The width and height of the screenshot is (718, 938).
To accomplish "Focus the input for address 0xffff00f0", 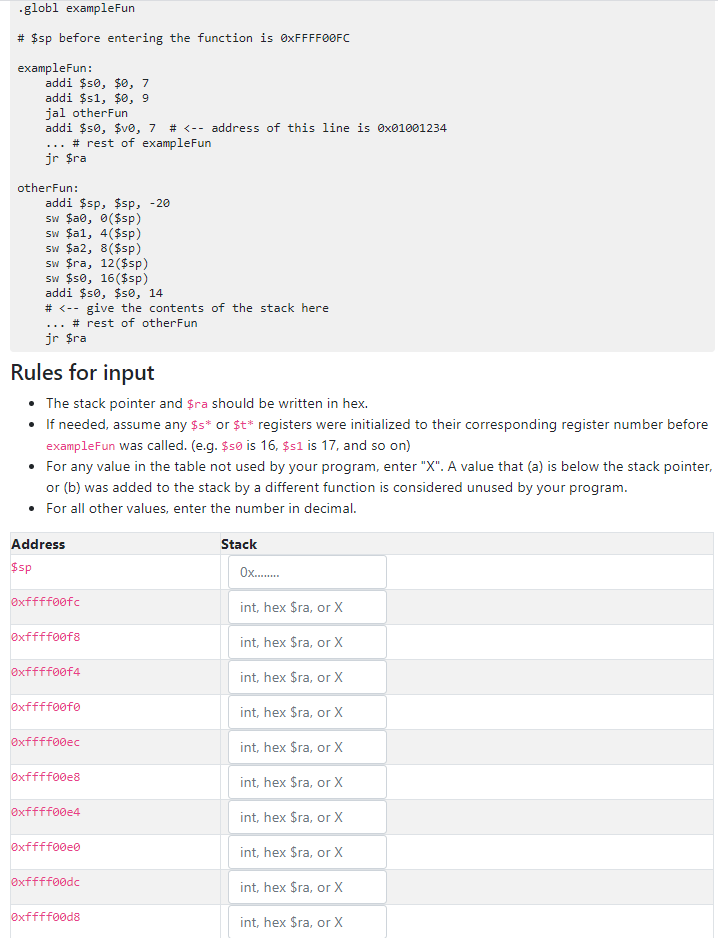I will (306, 712).
